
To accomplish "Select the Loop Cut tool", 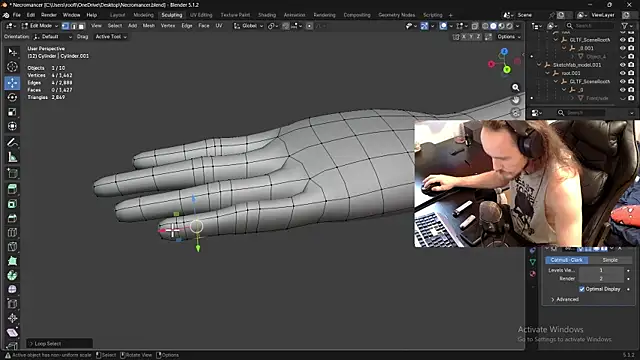I will coord(12,232).
